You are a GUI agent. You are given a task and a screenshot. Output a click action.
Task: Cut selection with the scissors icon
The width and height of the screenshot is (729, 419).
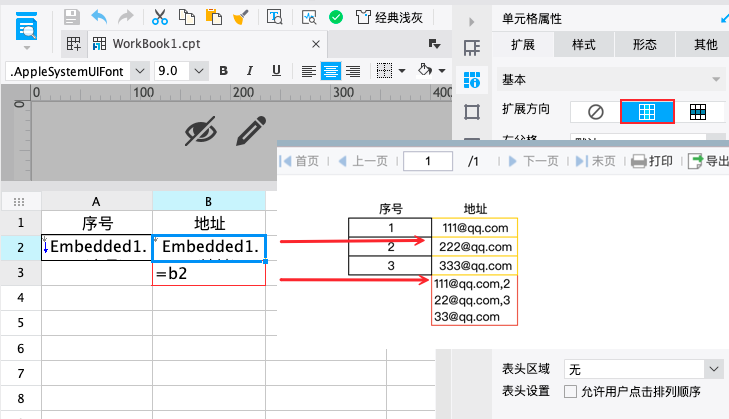click(x=159, y=17)
